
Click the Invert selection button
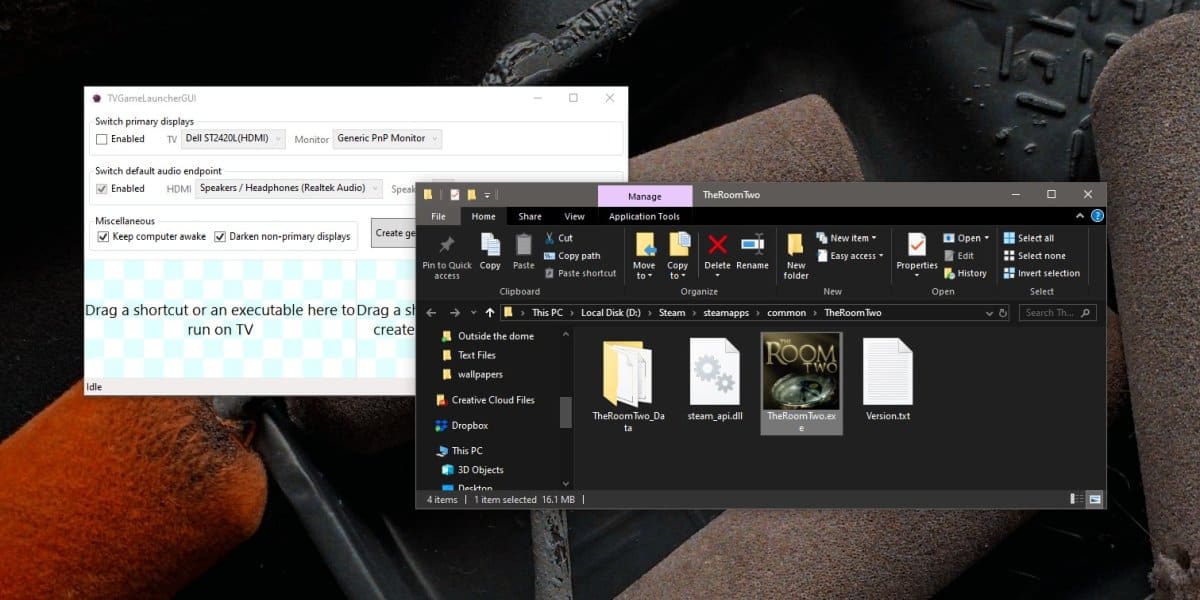point(1041,273)
